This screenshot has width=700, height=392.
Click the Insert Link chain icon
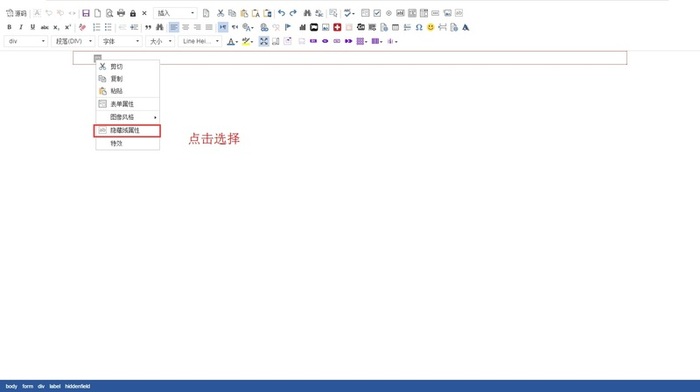coord(264,27)
